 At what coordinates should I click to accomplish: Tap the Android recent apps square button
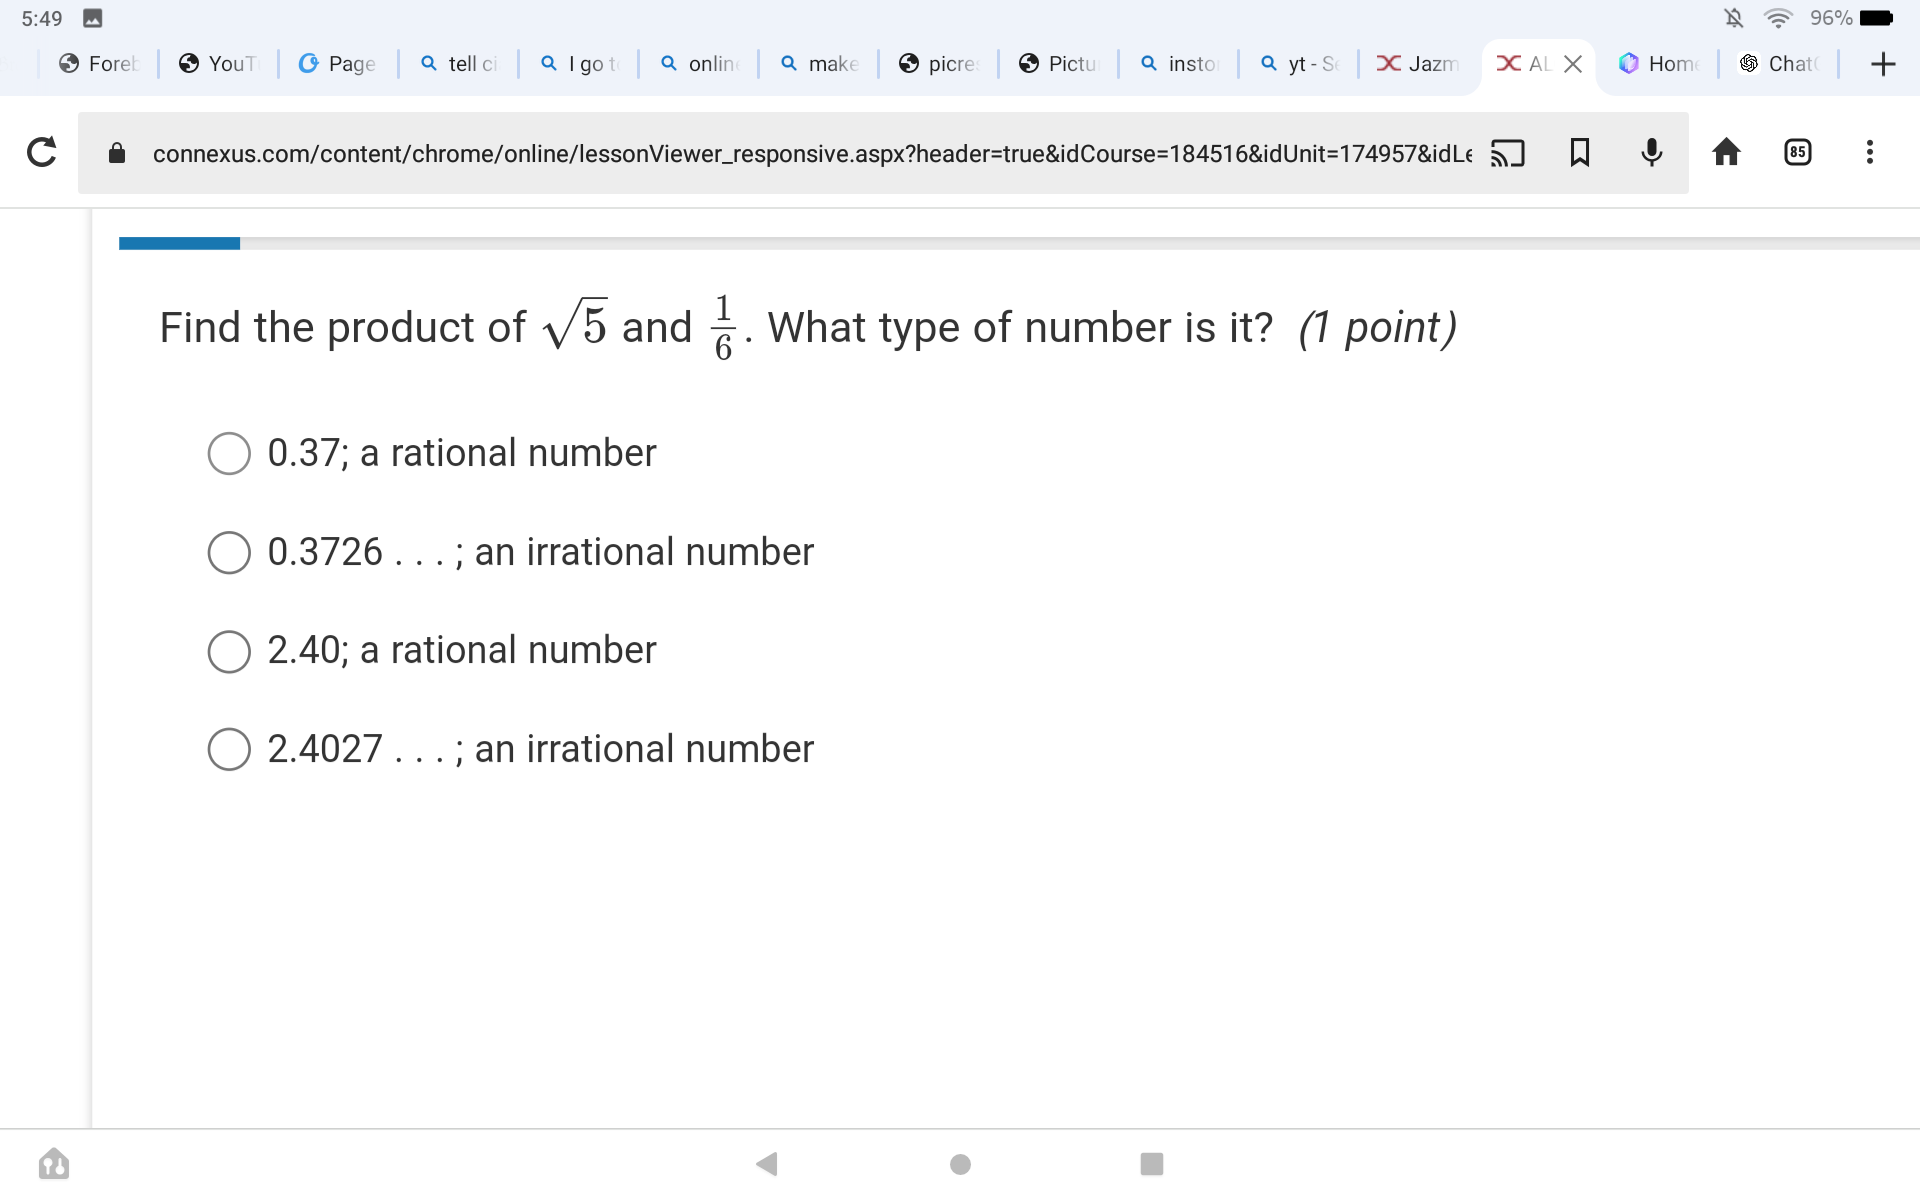click(1152, 1163)
